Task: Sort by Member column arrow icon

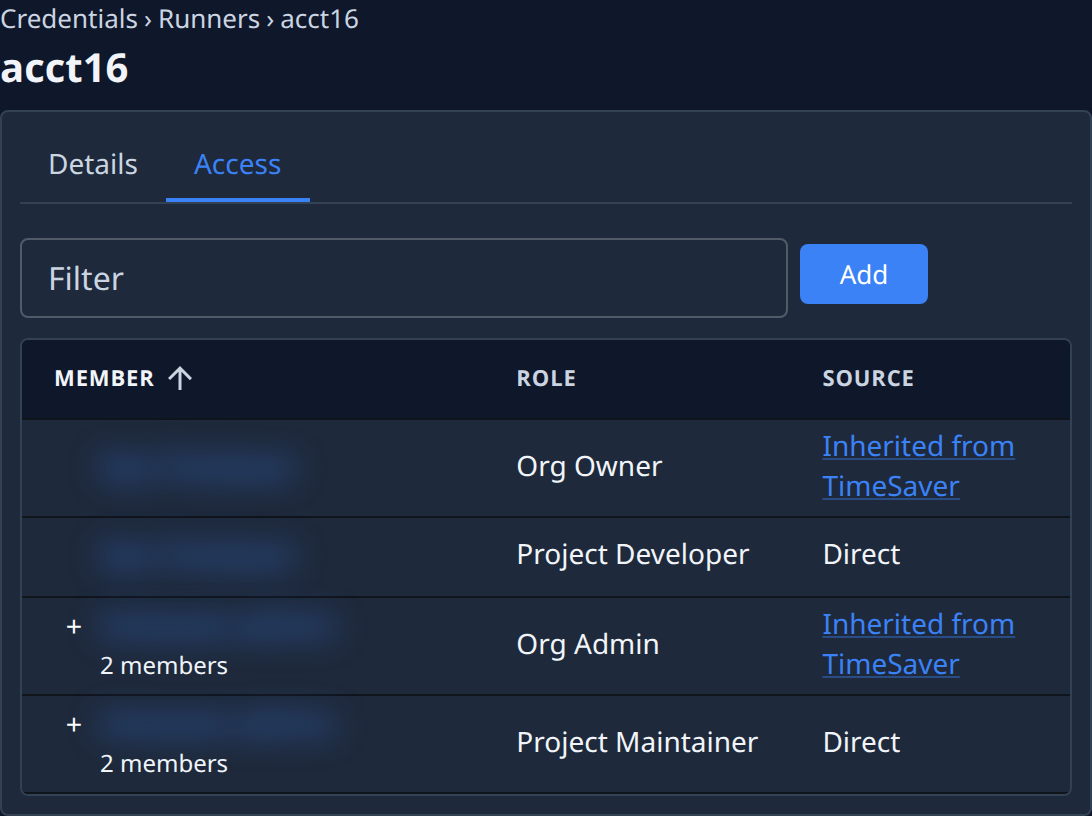Action: click(x=180, y=378)
